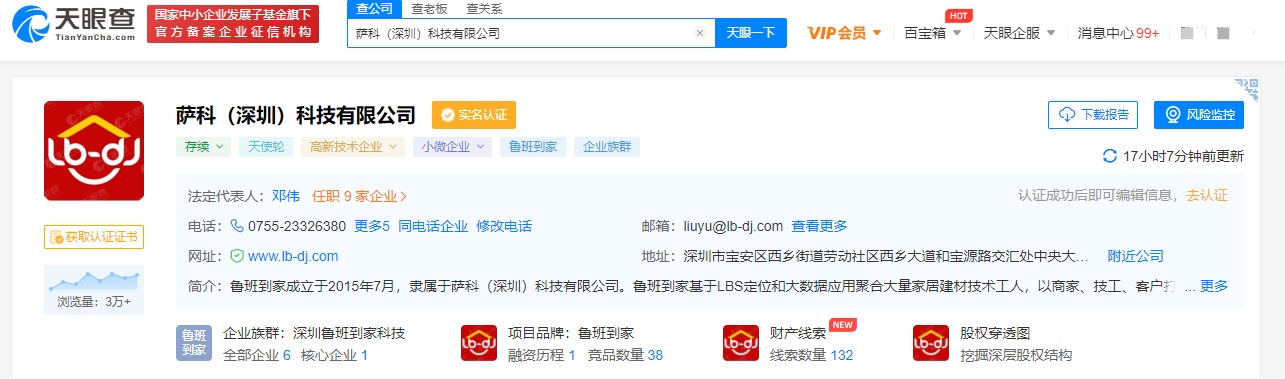Open 挖掘深层股权结构 link

pyautogui.click(x=1016, y=355)
